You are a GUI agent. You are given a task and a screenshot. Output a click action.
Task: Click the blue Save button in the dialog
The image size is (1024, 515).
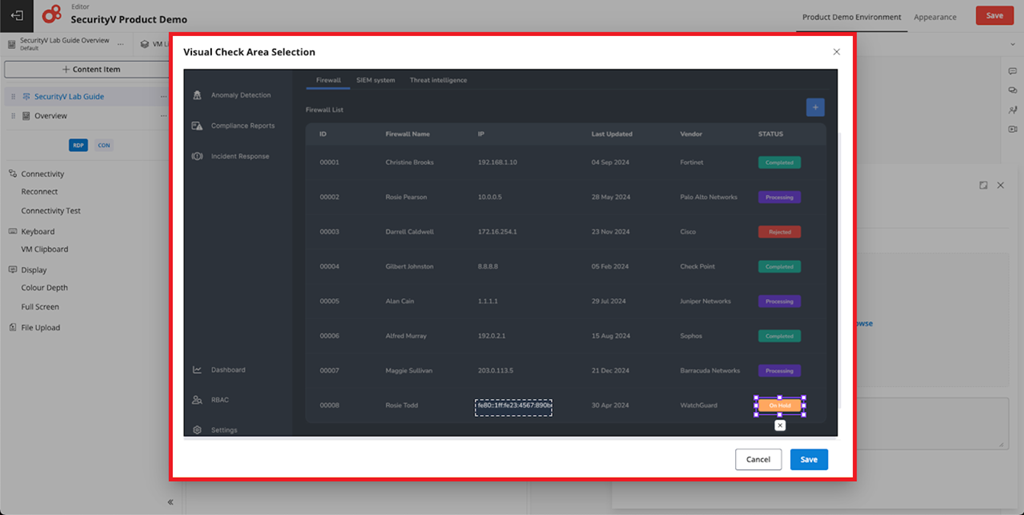click(808, 460)
